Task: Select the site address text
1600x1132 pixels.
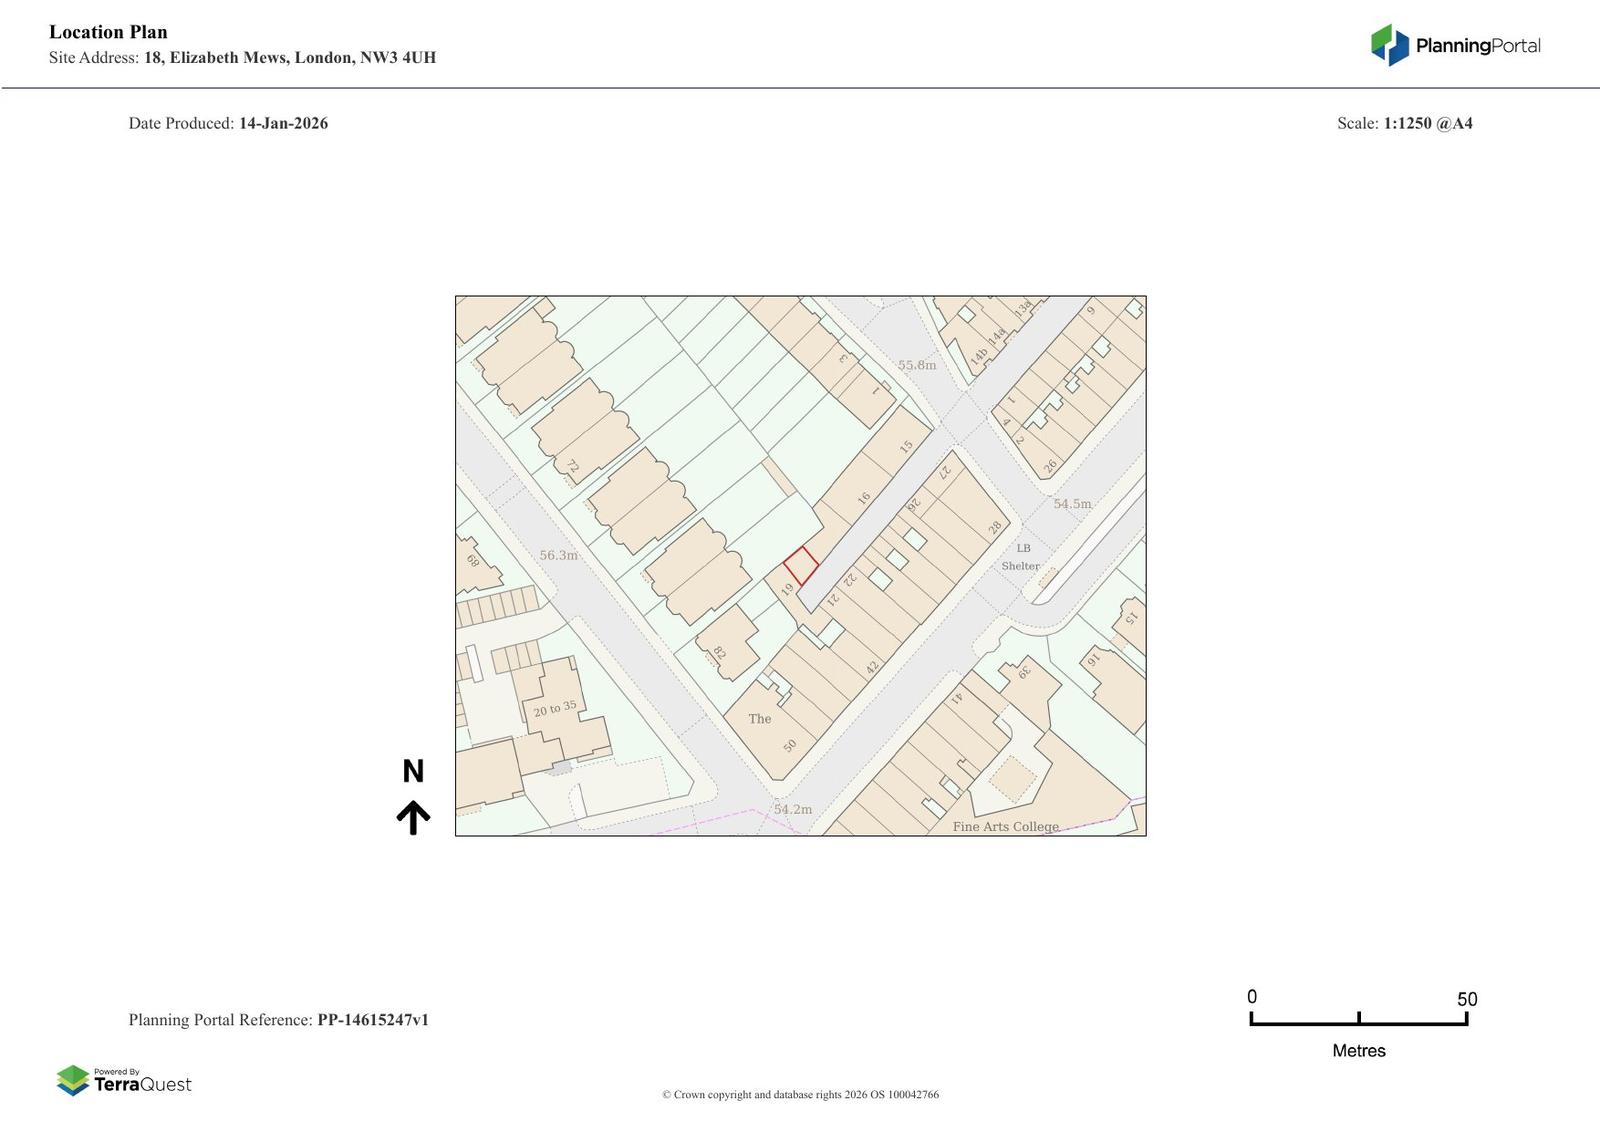Action: (242, 57)
